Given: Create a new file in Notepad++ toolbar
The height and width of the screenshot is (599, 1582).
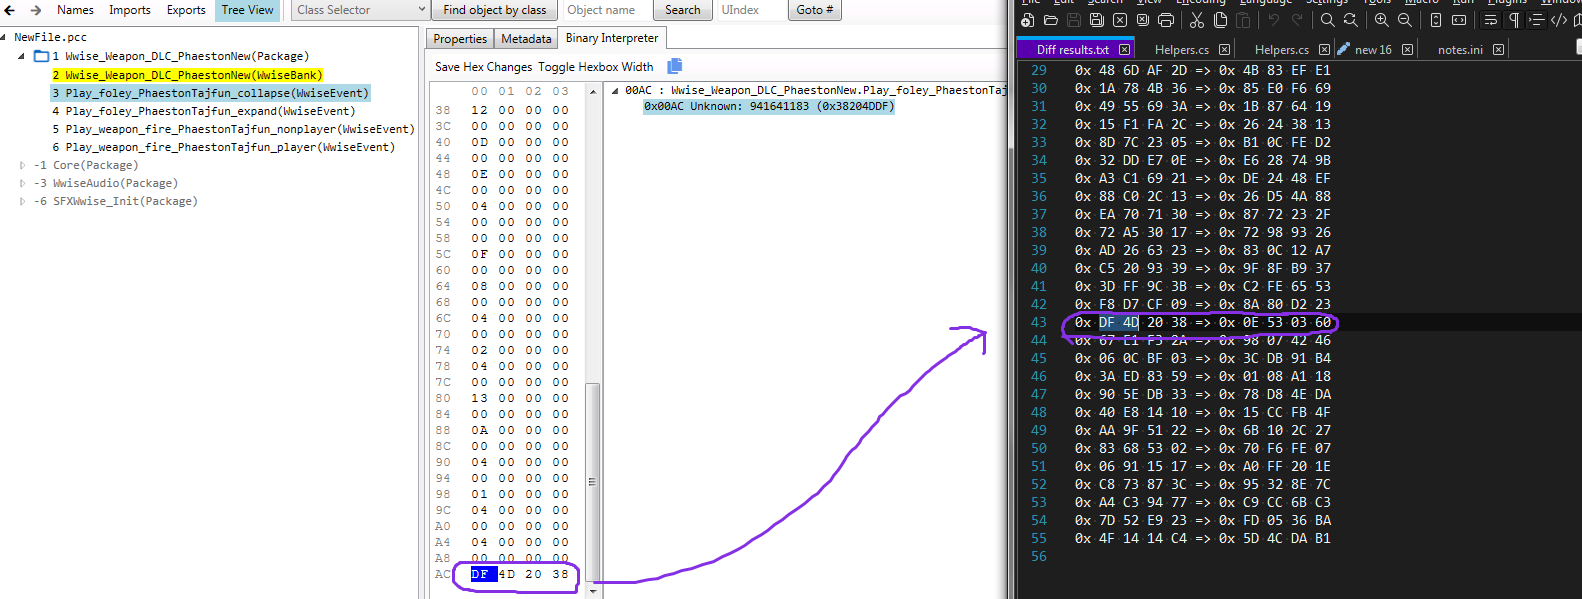Looking at the screenshot, I should point(1027,20).
